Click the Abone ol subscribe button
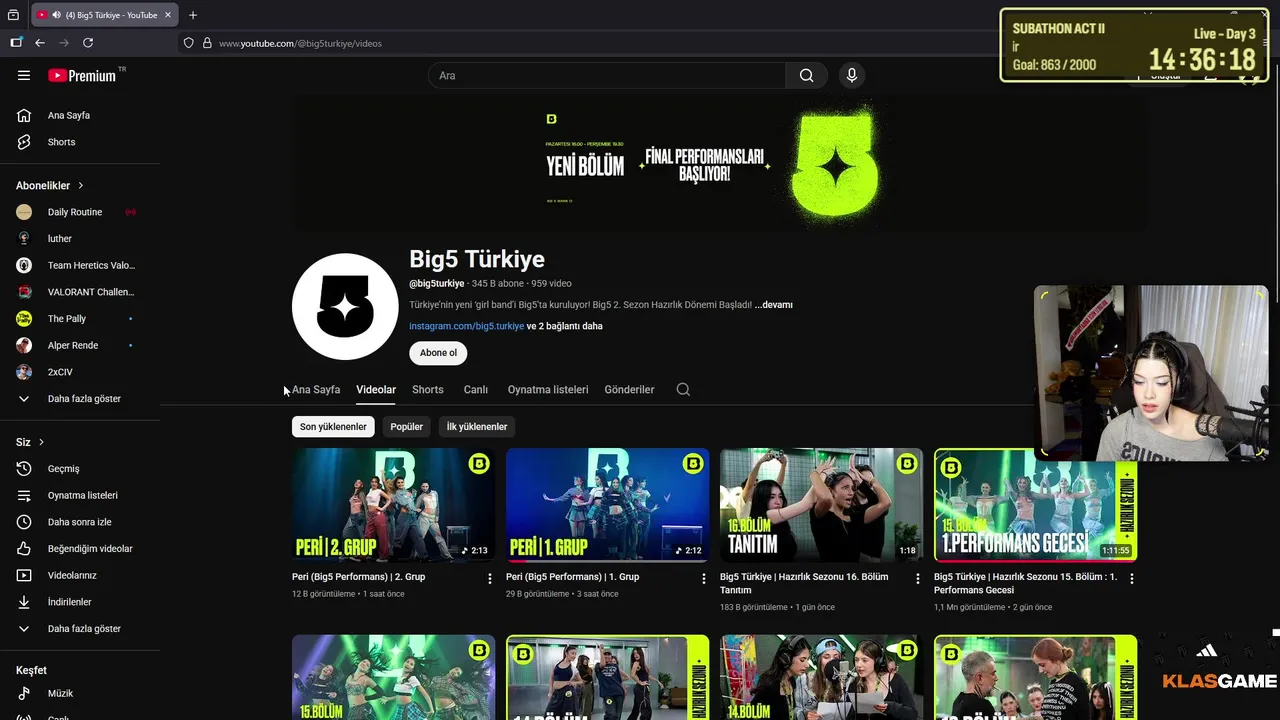 (438, 353)
